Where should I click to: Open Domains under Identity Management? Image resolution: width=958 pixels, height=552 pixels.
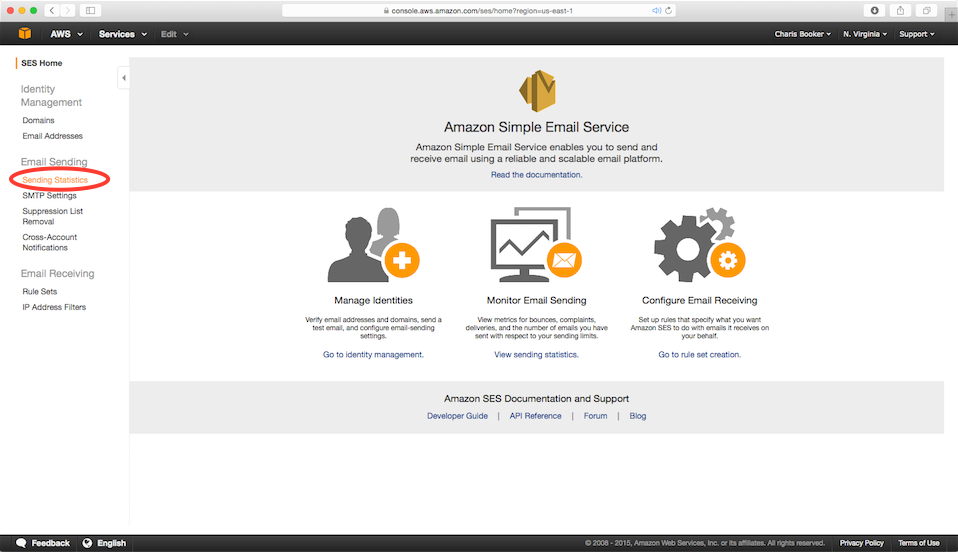click(x=38, y=120)
